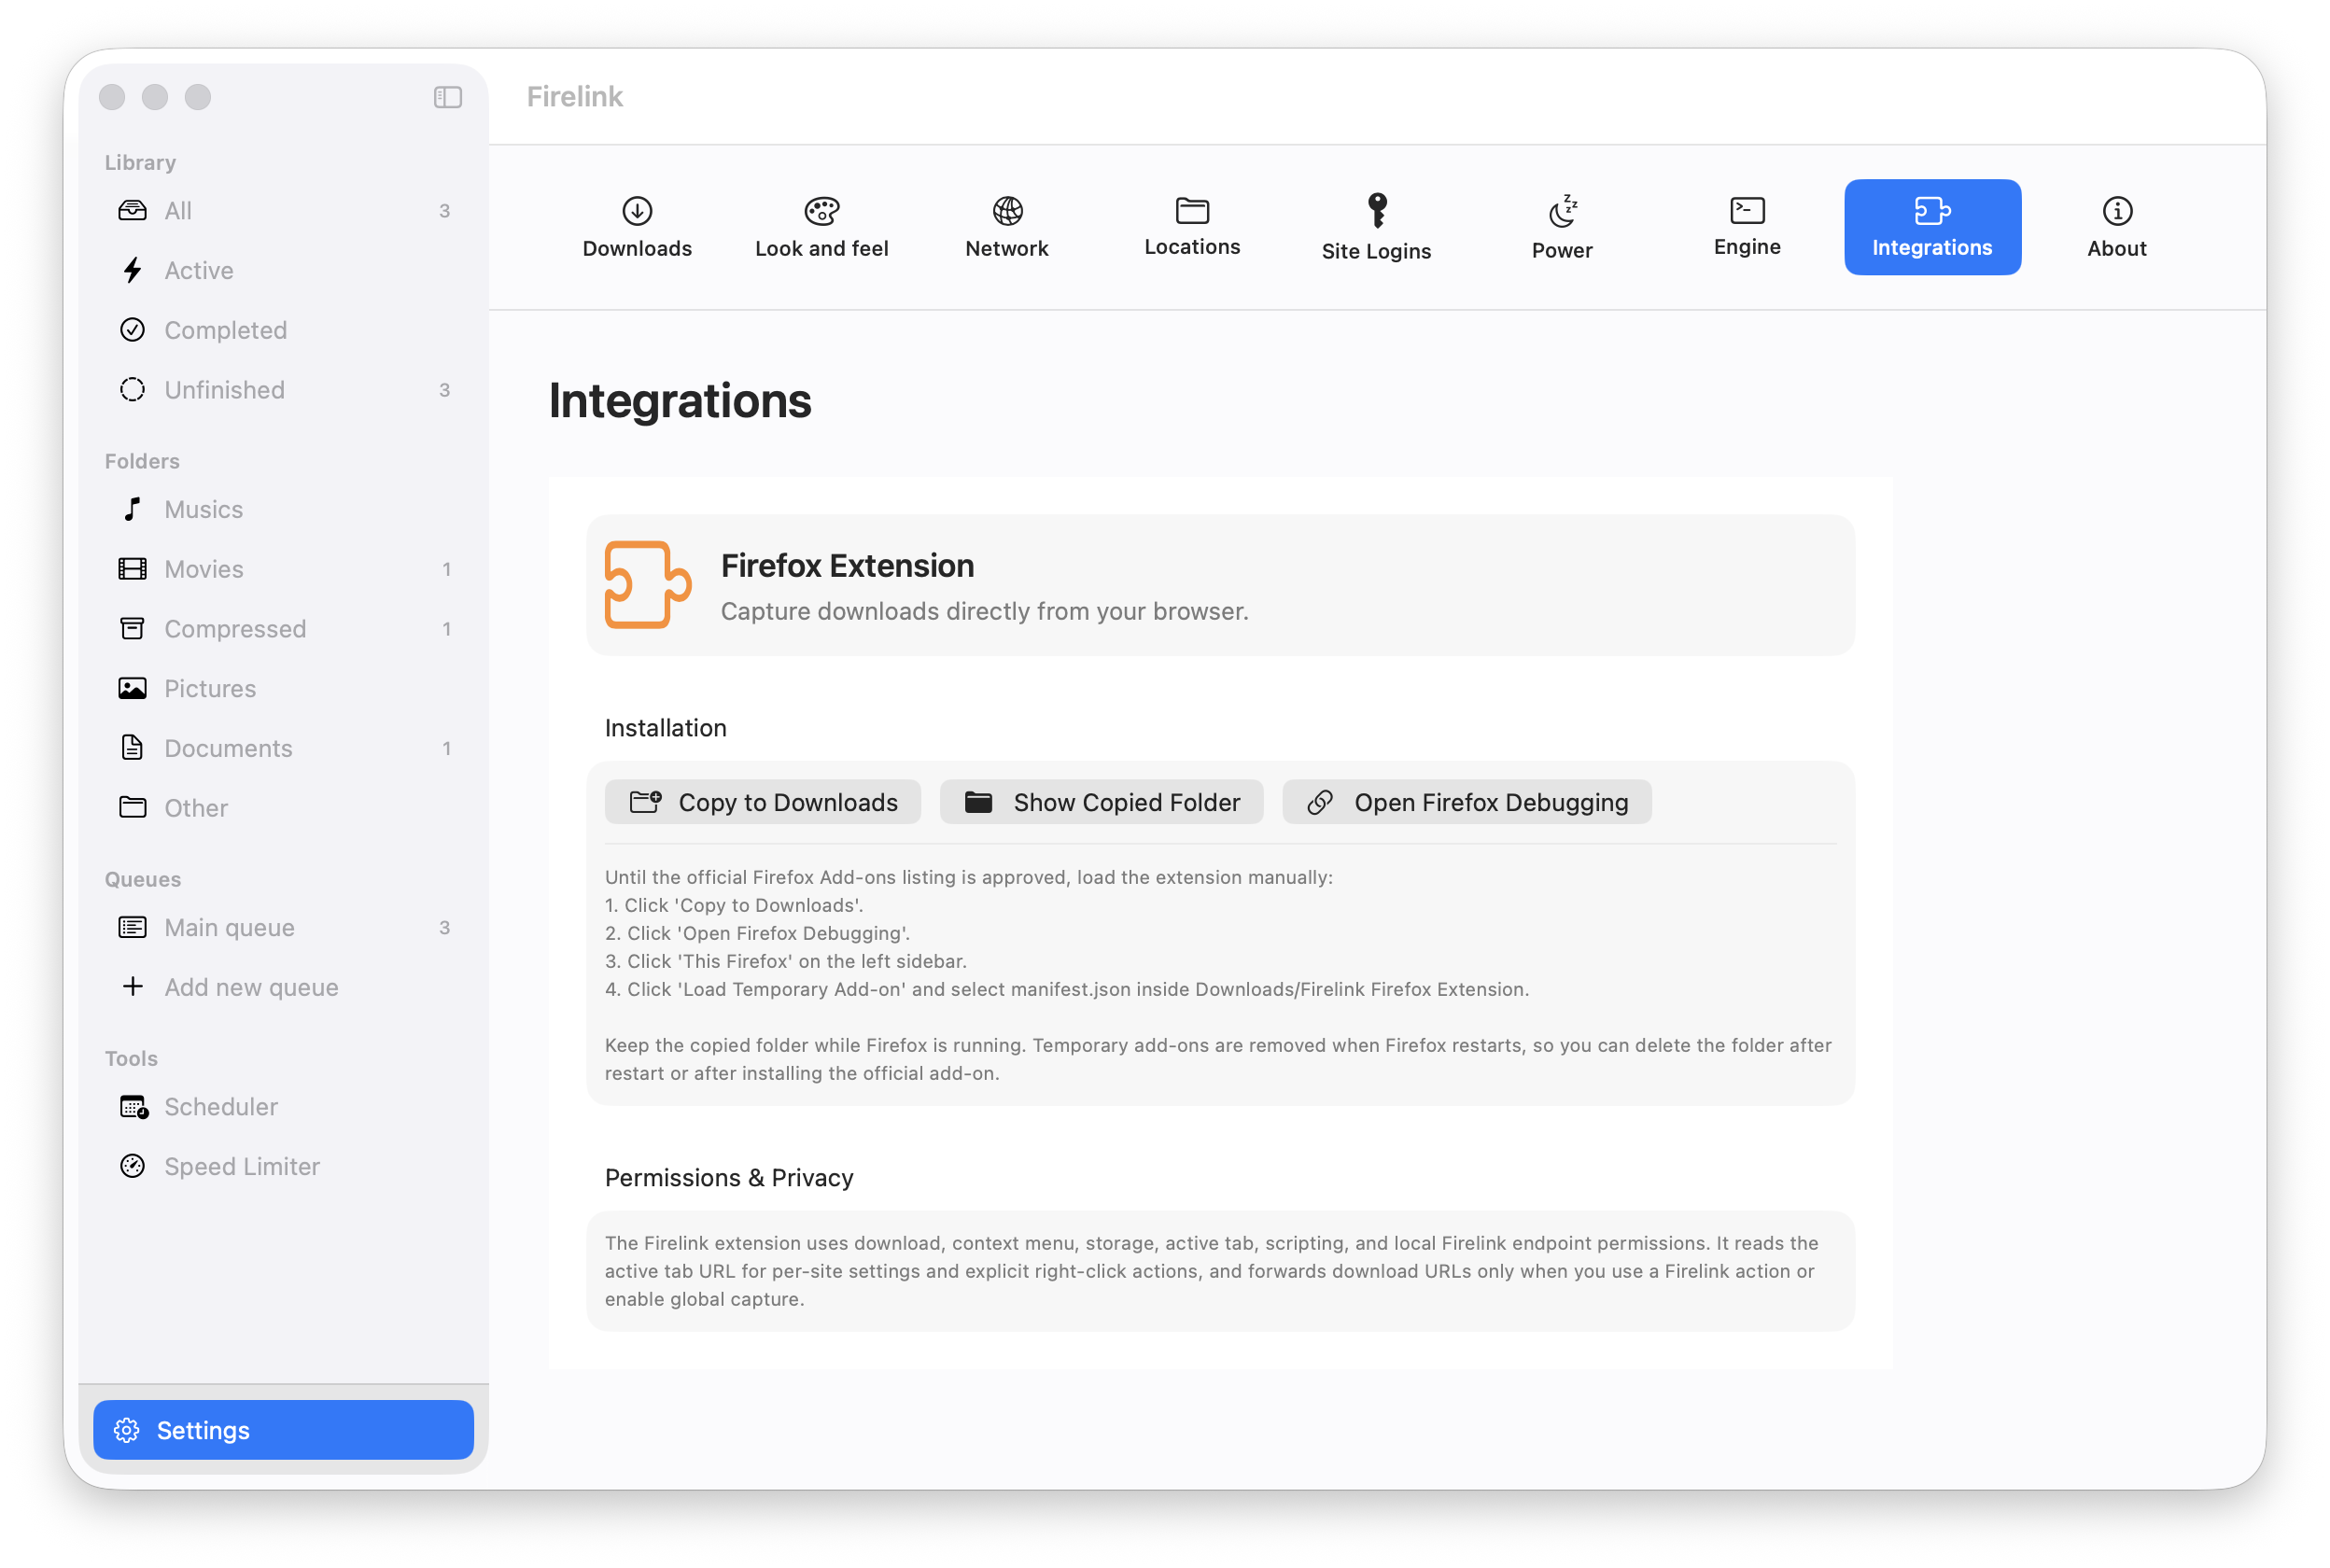Click the Integrations page heading
This screenshot has width=2330, height=1568.
[x=680, y=400]
